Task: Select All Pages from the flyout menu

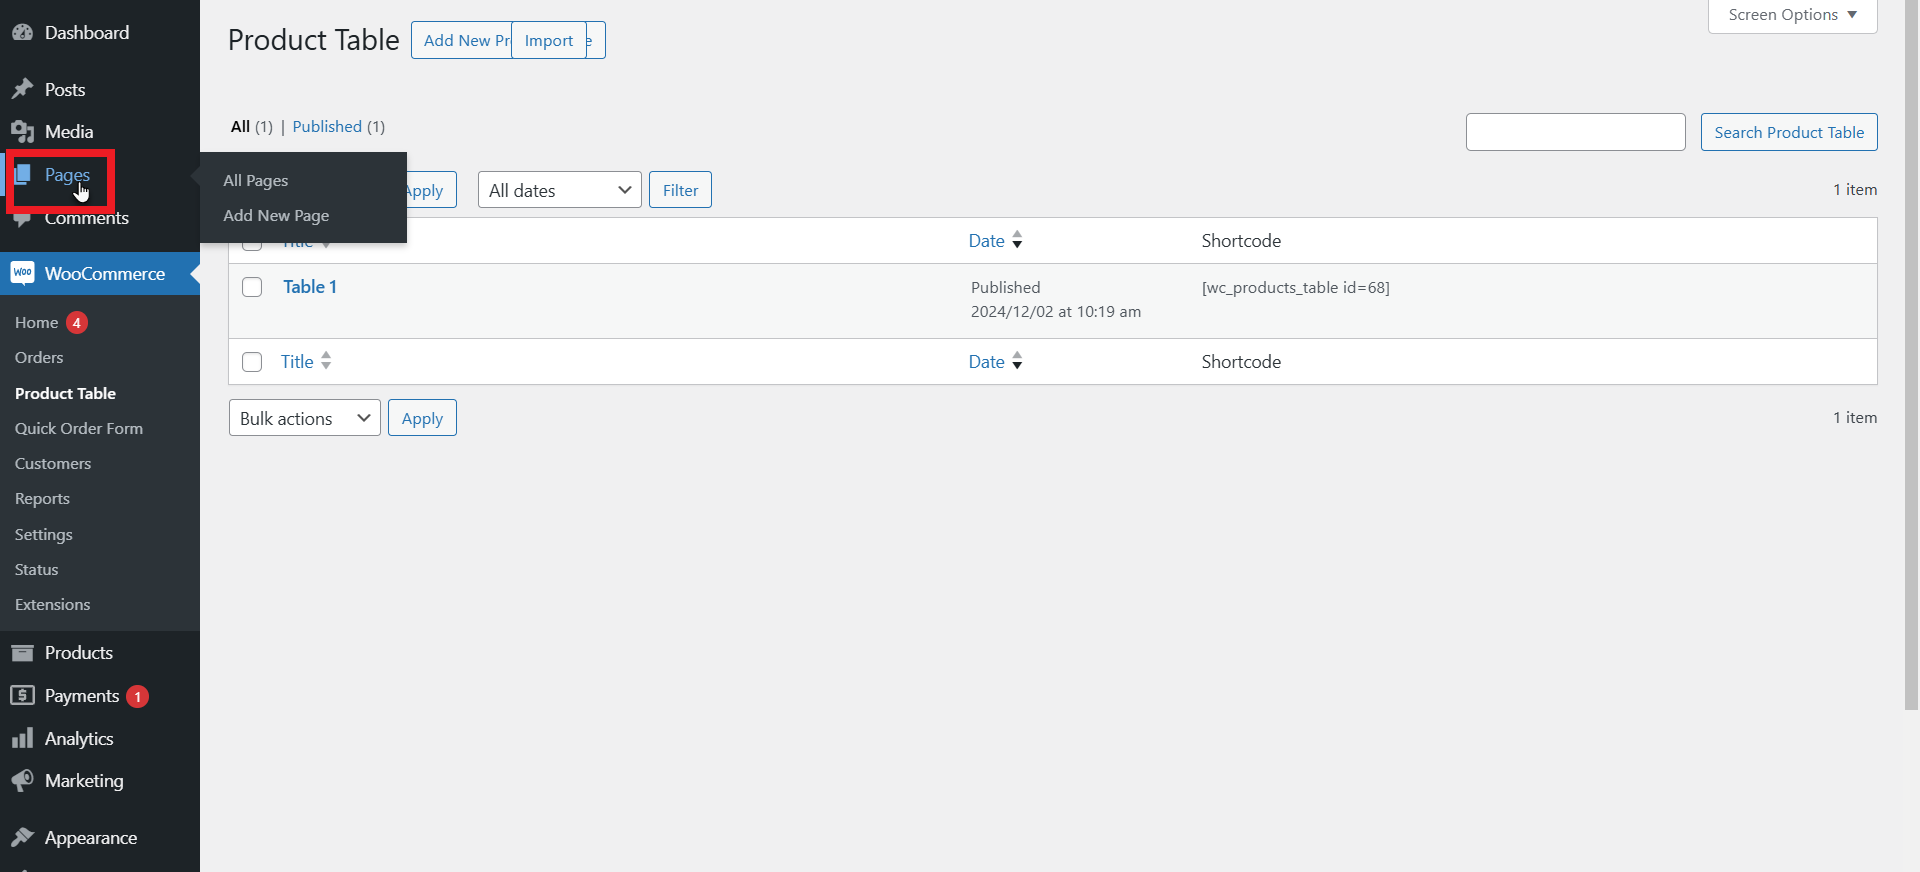Action: 256,181
